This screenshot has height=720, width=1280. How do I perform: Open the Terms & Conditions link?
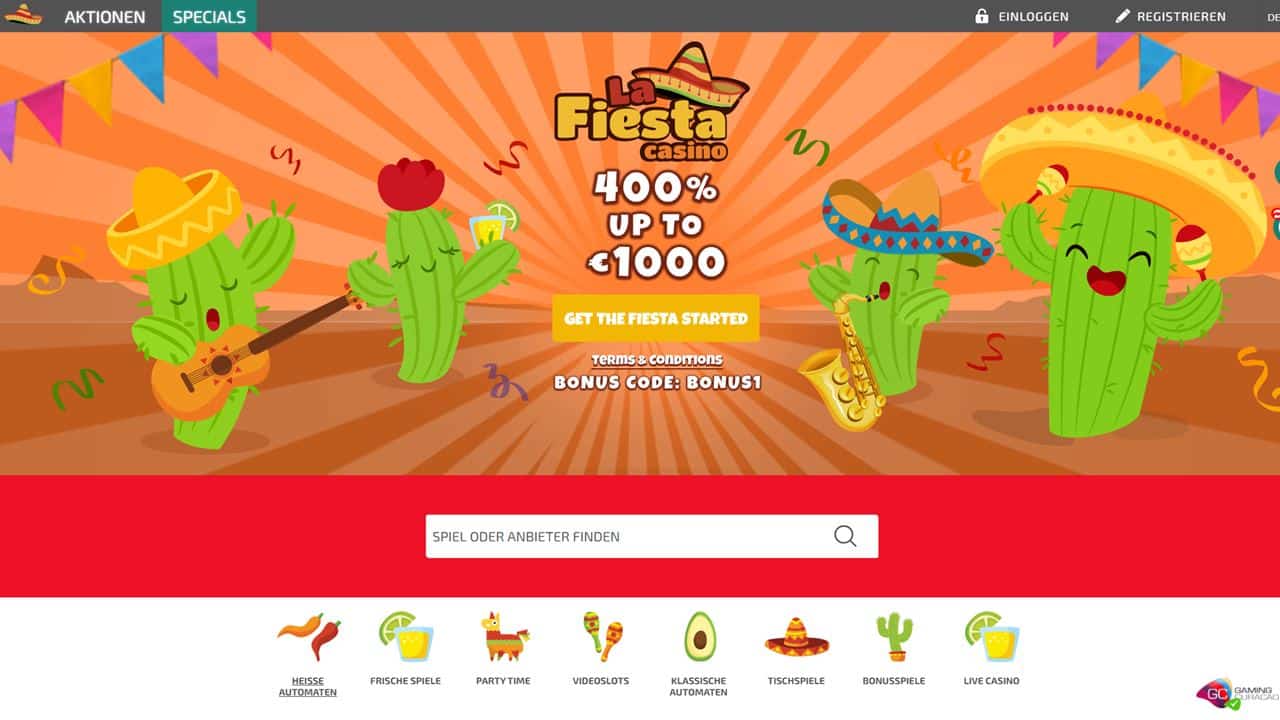(x=657, y=359)
